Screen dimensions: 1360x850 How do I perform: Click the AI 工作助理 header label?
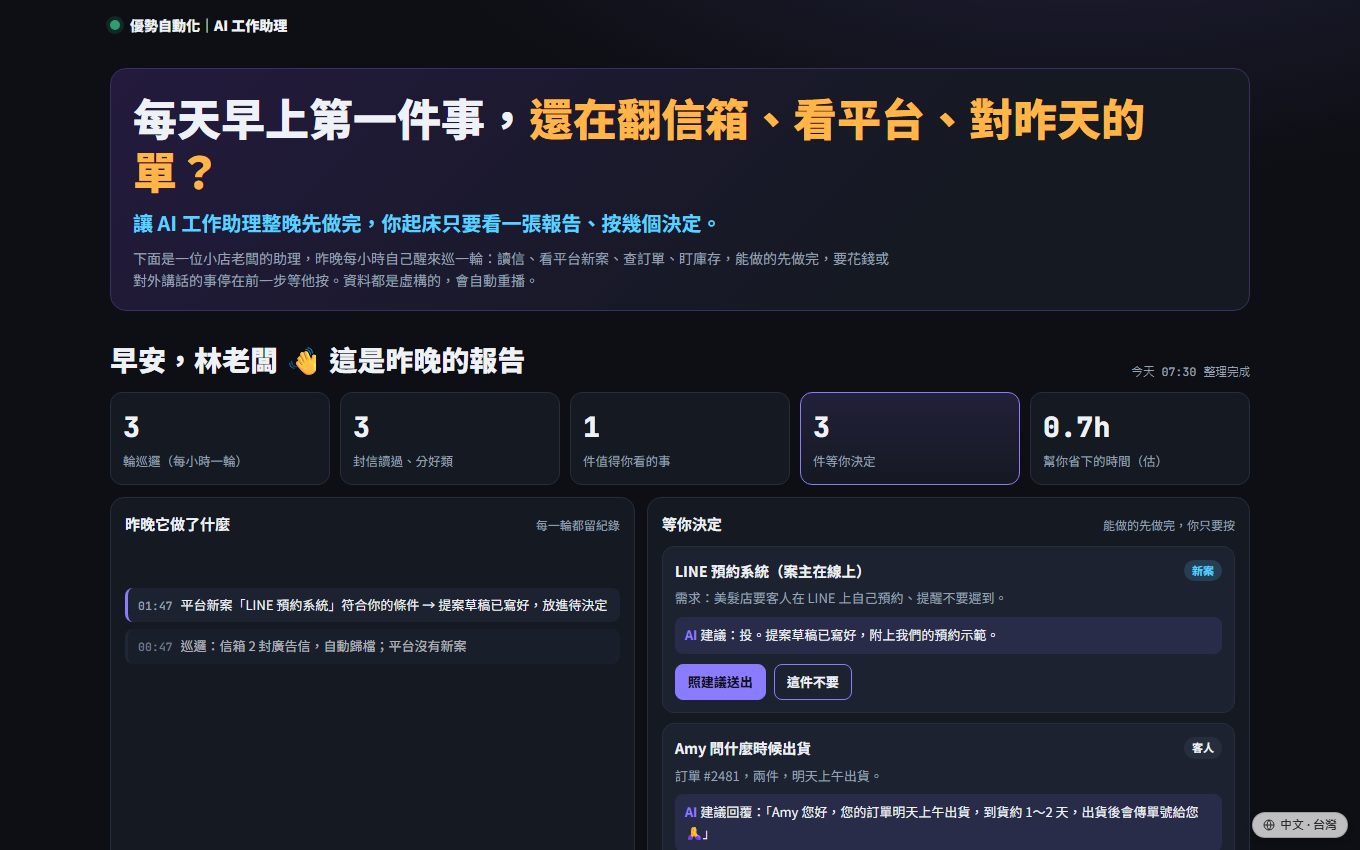pyautogui.click(x=250, y=25)
